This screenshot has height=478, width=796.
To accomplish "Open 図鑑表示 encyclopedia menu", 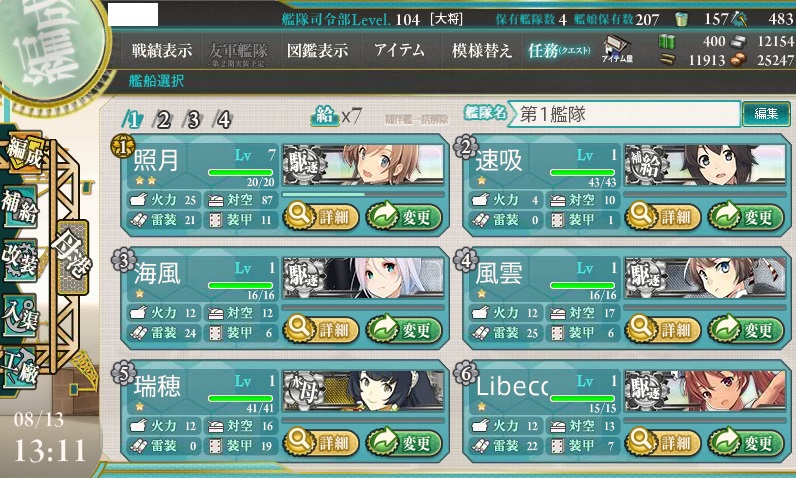I will tap(318, 51).
